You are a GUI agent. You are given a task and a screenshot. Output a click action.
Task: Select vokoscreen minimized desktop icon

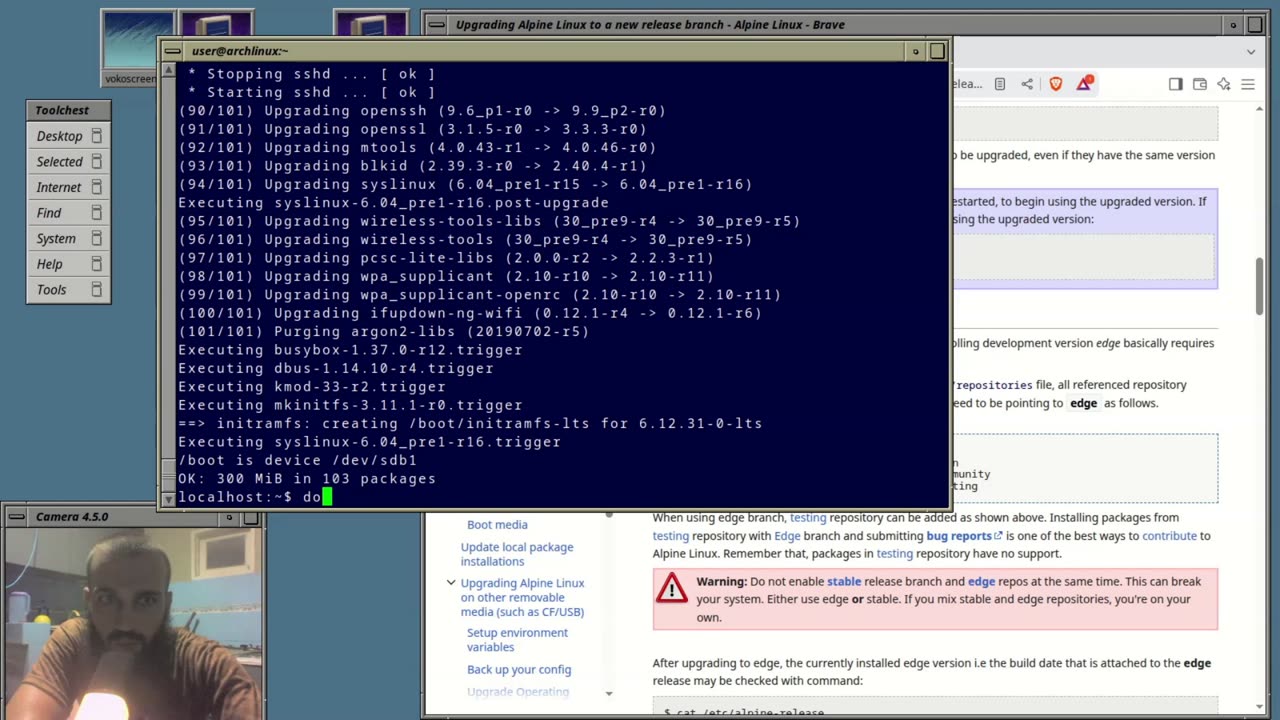pos(130,48)
